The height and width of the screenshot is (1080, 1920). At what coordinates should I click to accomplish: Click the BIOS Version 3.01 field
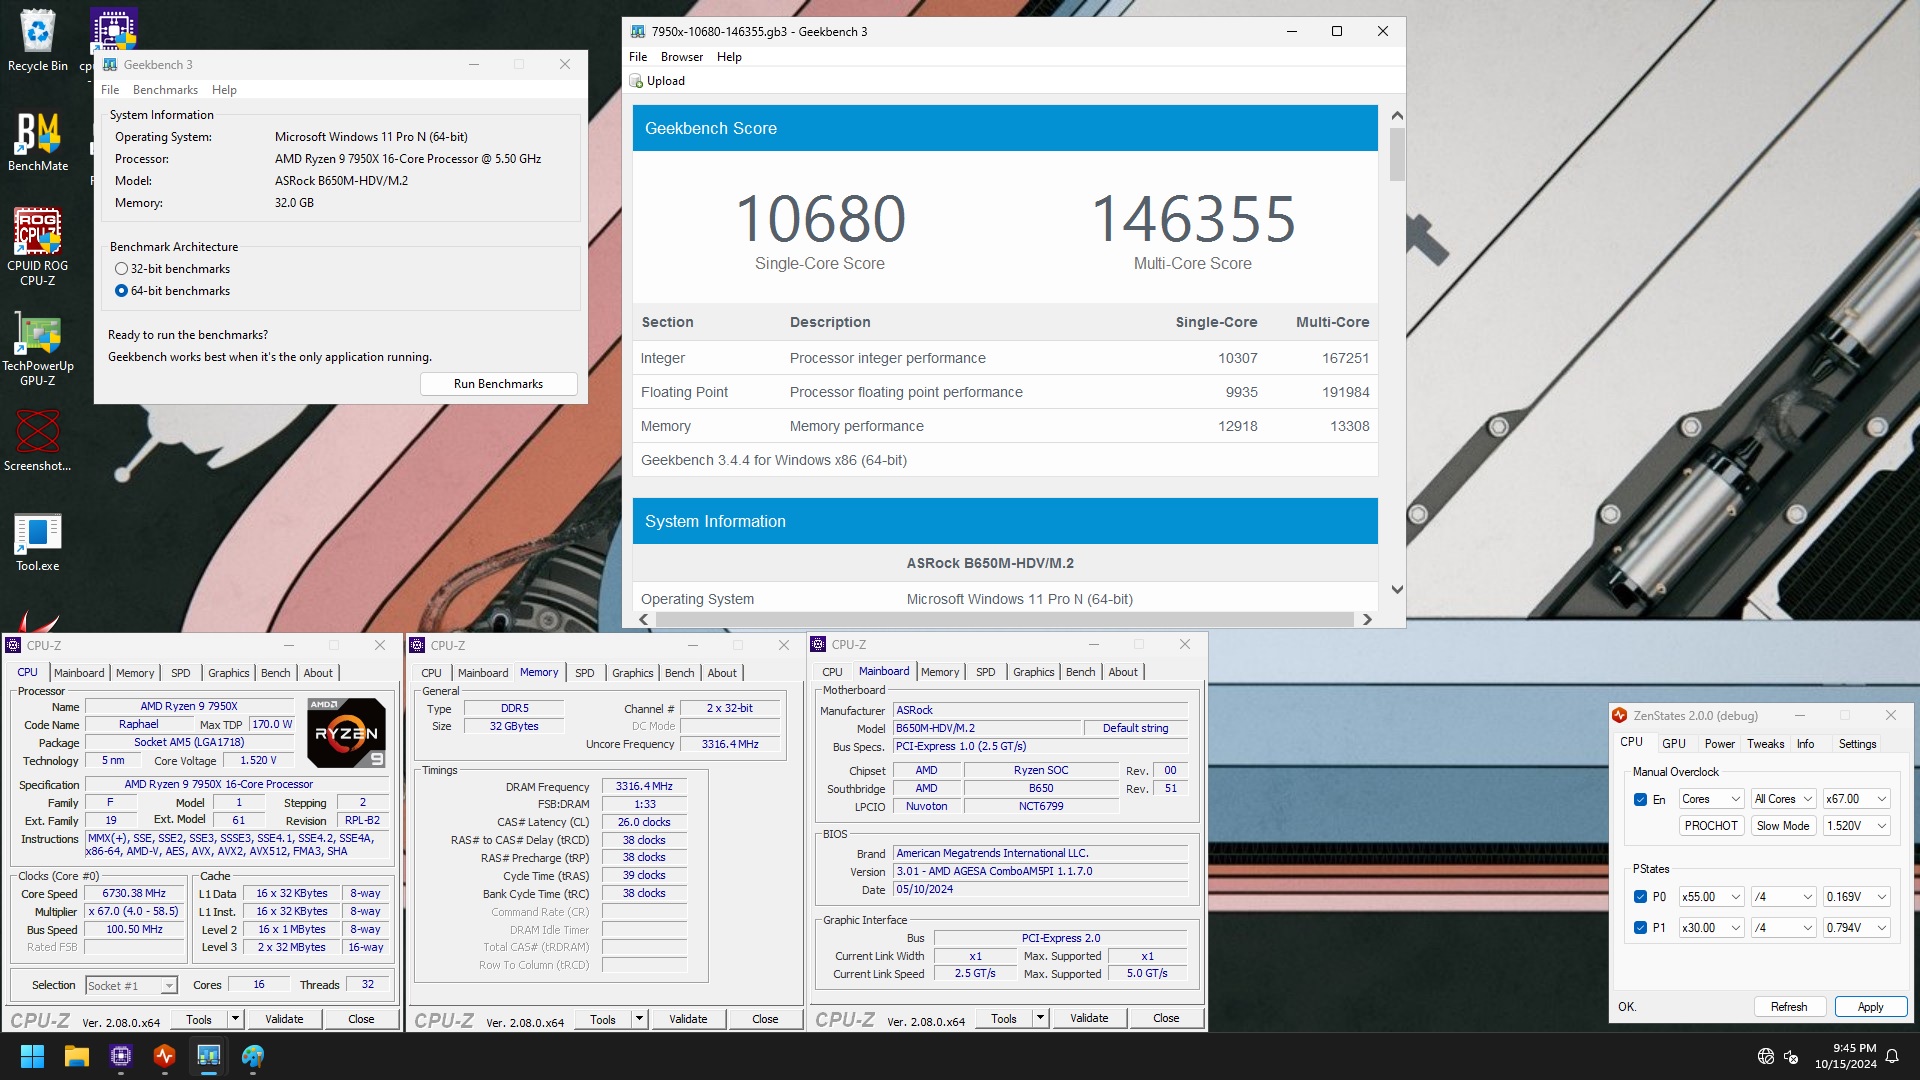click(x=1040, y=872)
